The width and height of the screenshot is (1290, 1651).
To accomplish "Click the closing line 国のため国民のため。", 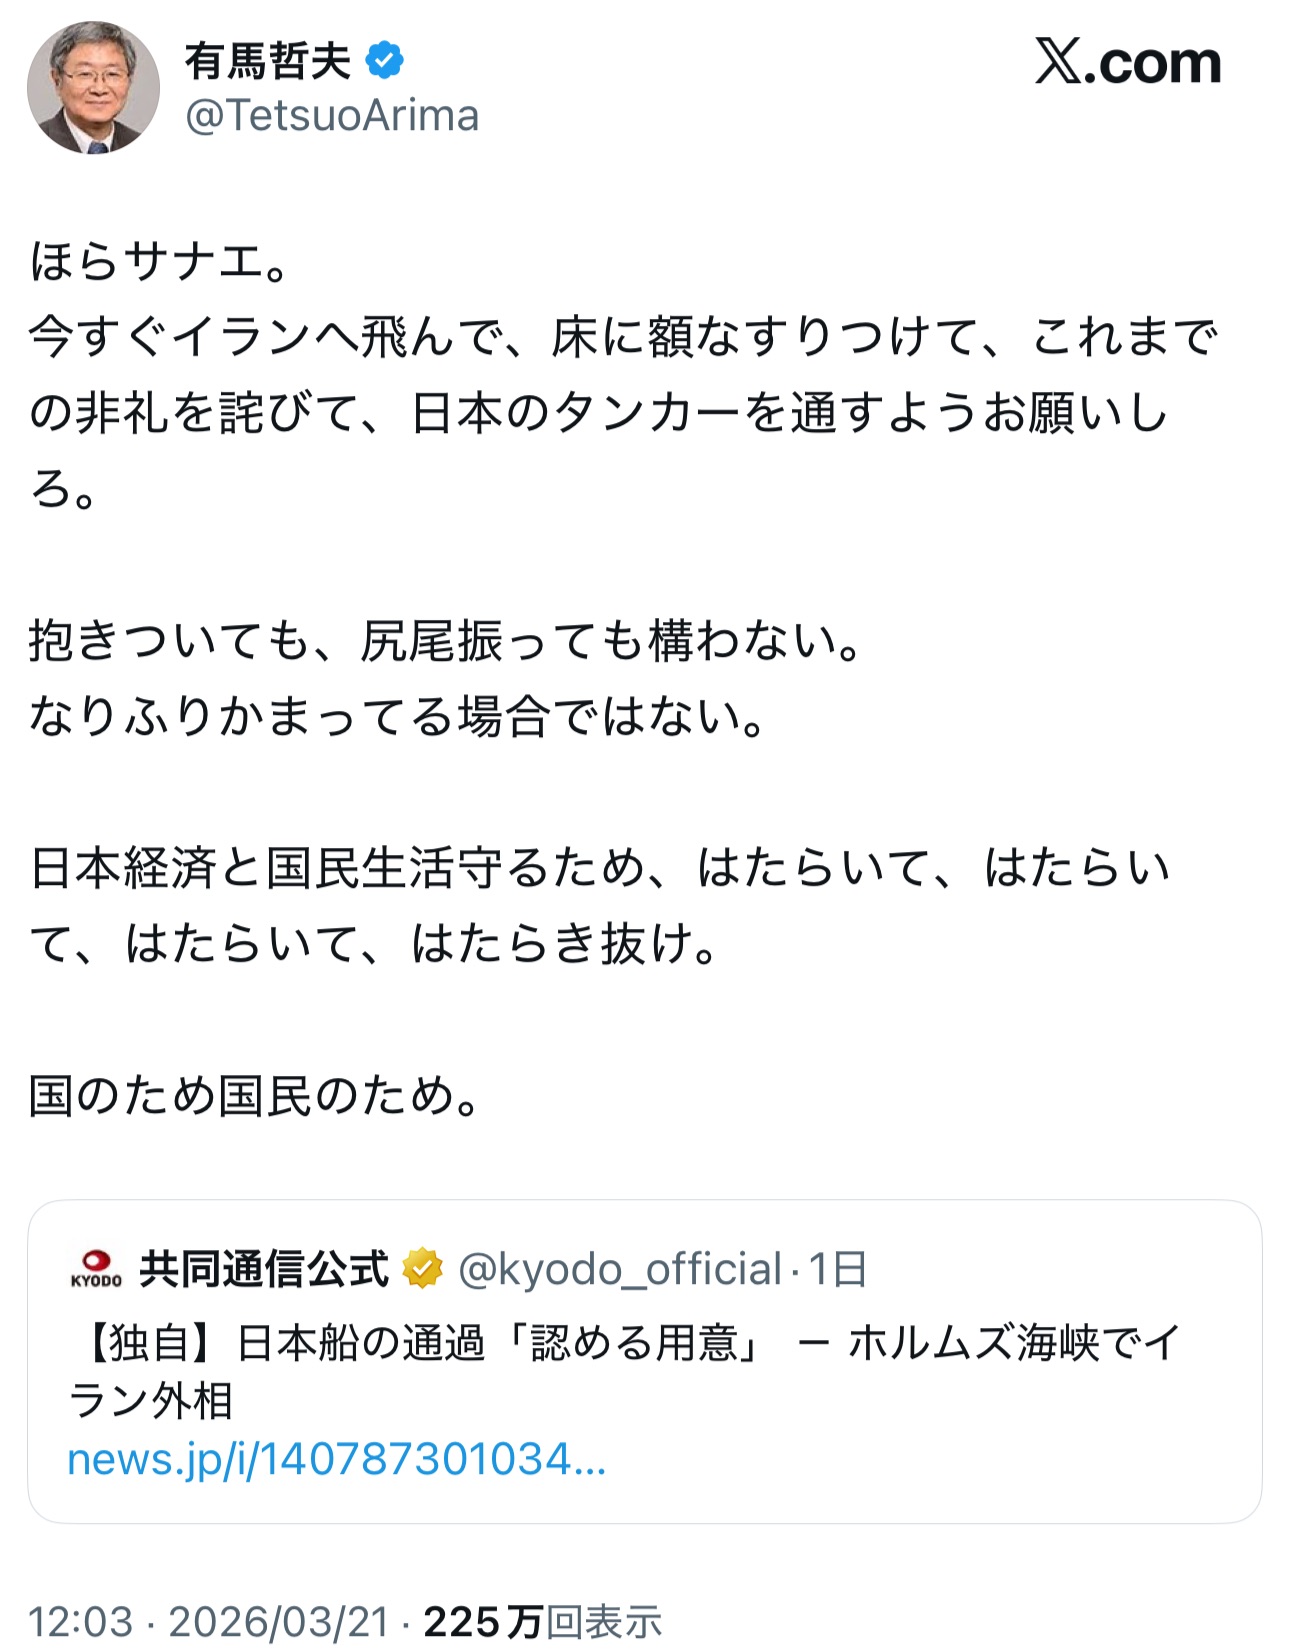I will [255, 1096].
